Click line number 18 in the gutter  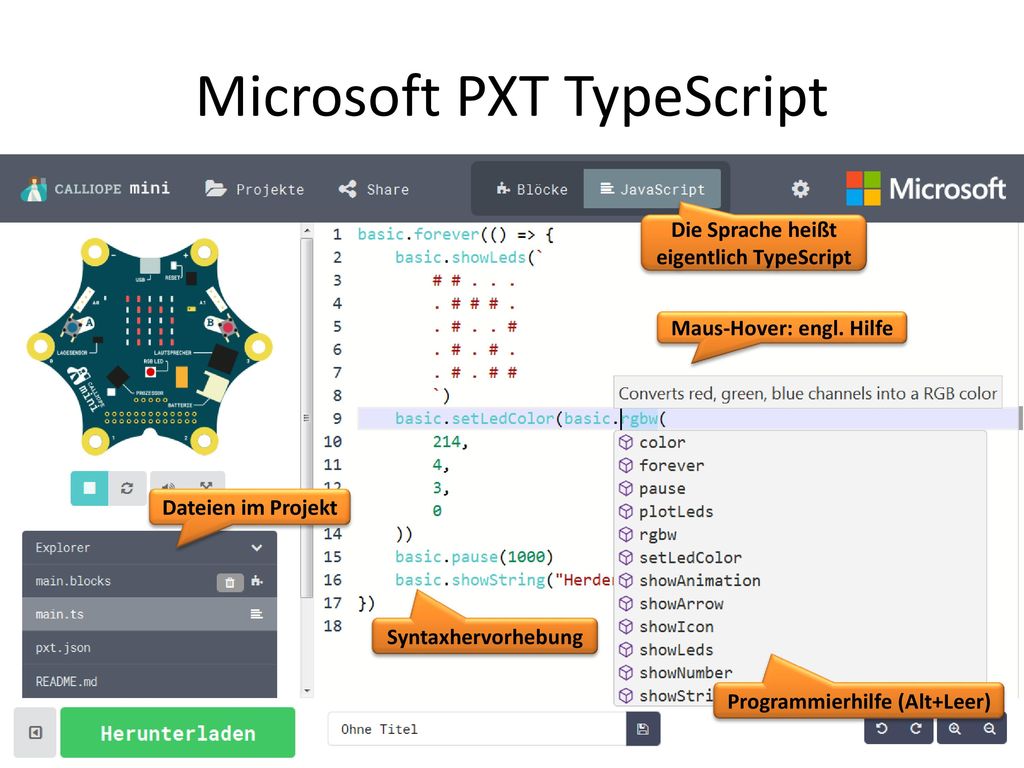coord(333,626)
